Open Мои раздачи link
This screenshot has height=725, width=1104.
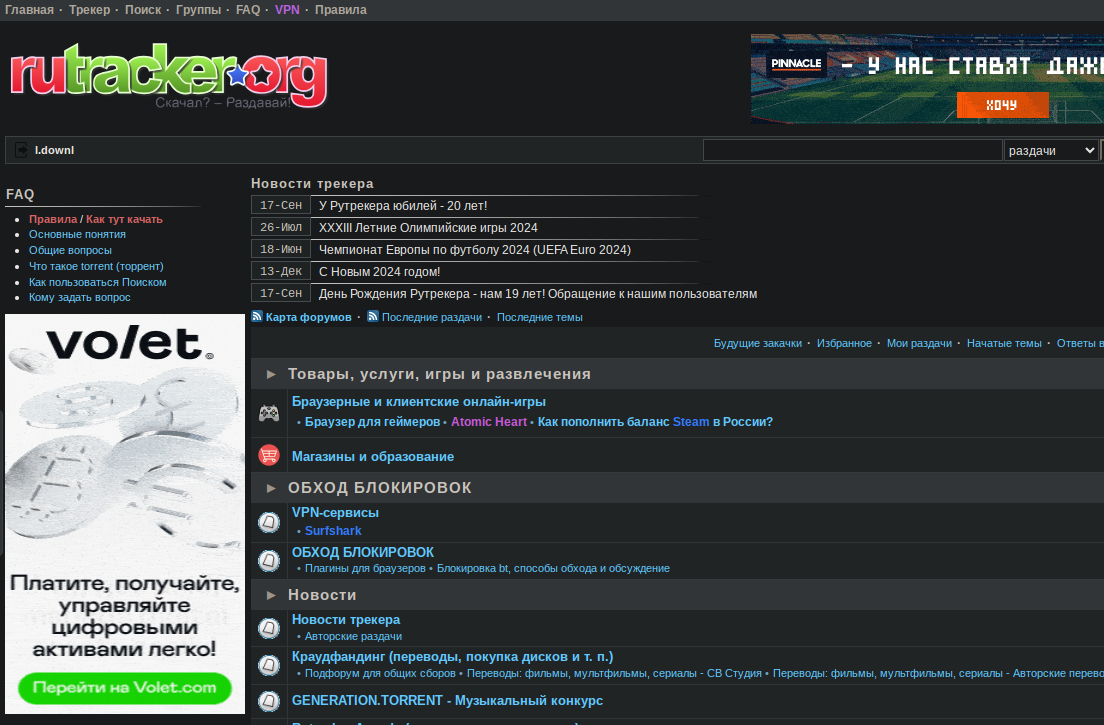click(919, 343)
